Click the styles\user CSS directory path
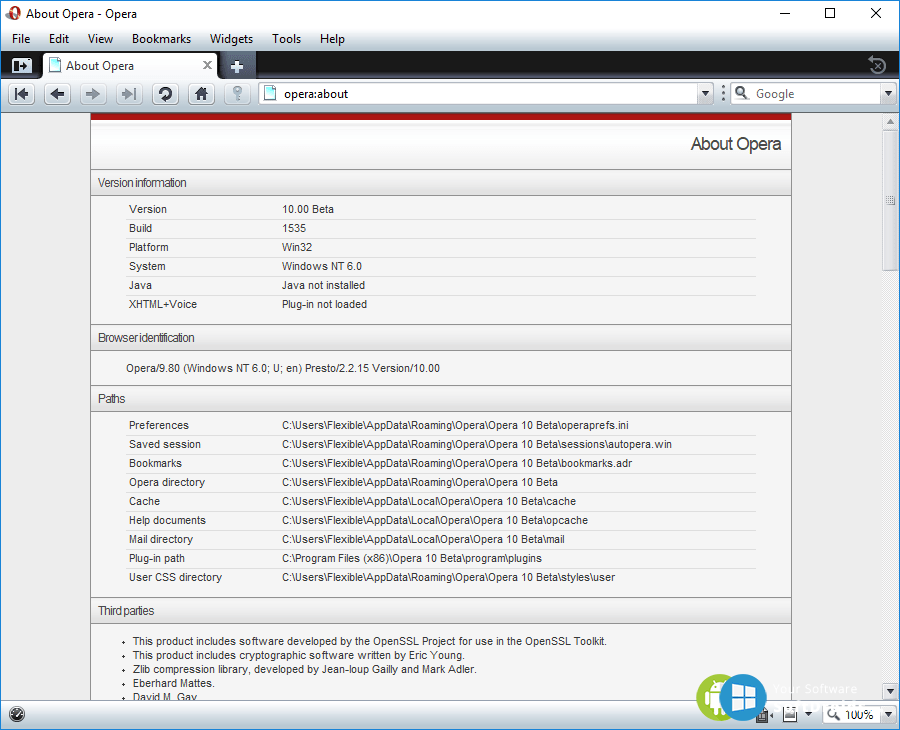This screenshot has width=900, height=730. (448, 576)
